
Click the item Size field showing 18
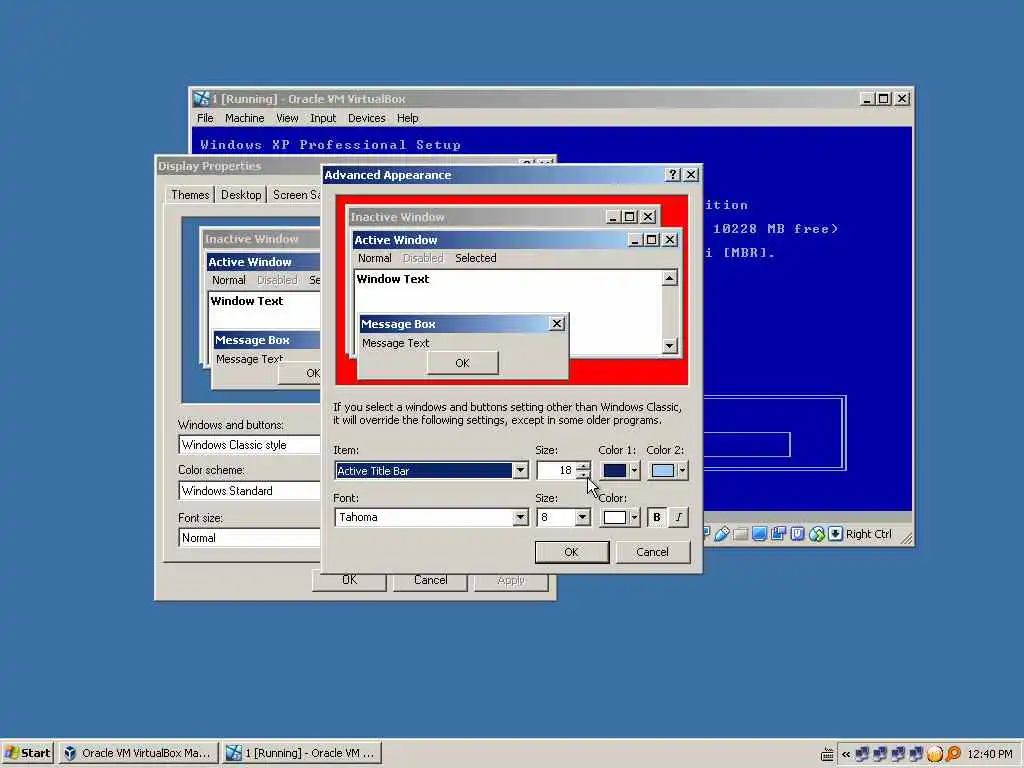[x=556, y=471]
